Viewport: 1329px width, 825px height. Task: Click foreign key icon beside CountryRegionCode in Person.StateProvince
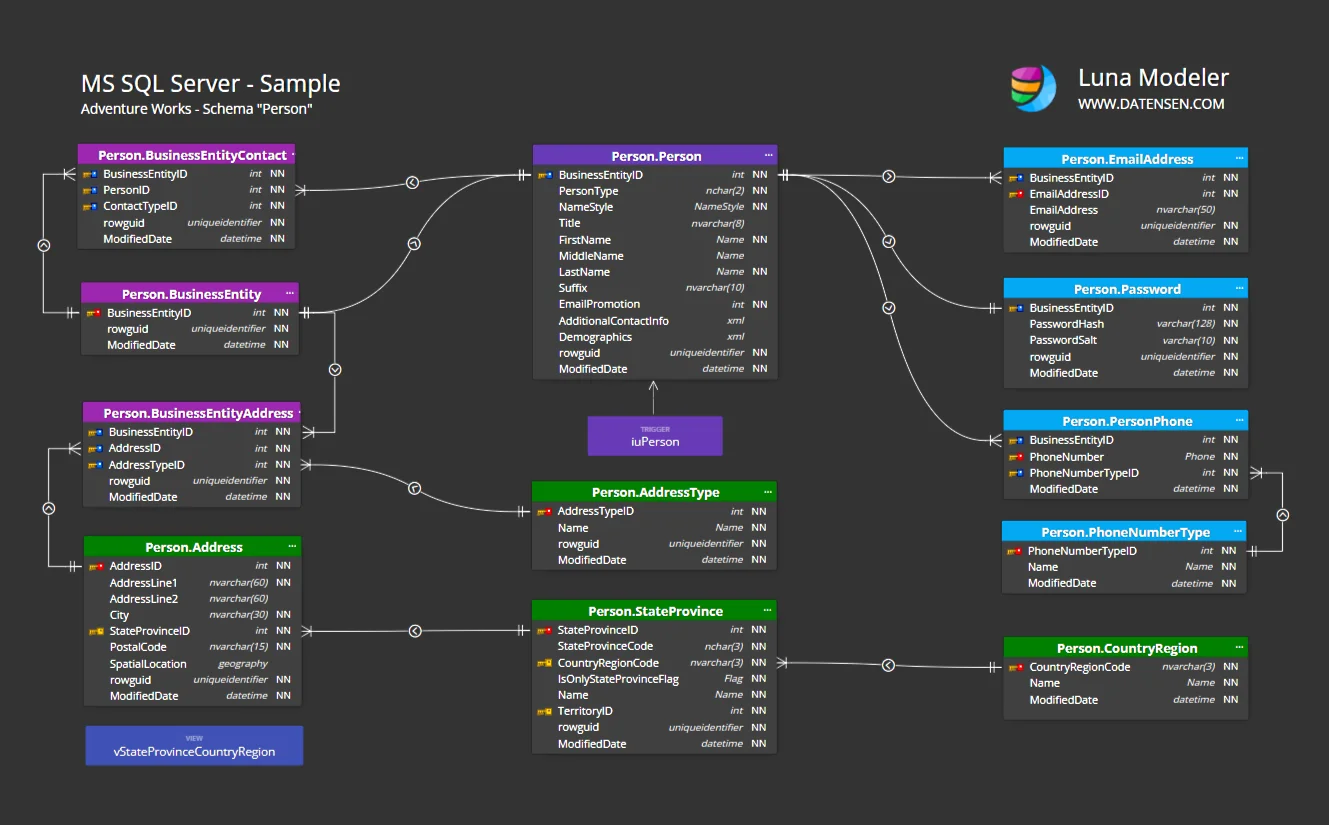(x=545, y=663)
